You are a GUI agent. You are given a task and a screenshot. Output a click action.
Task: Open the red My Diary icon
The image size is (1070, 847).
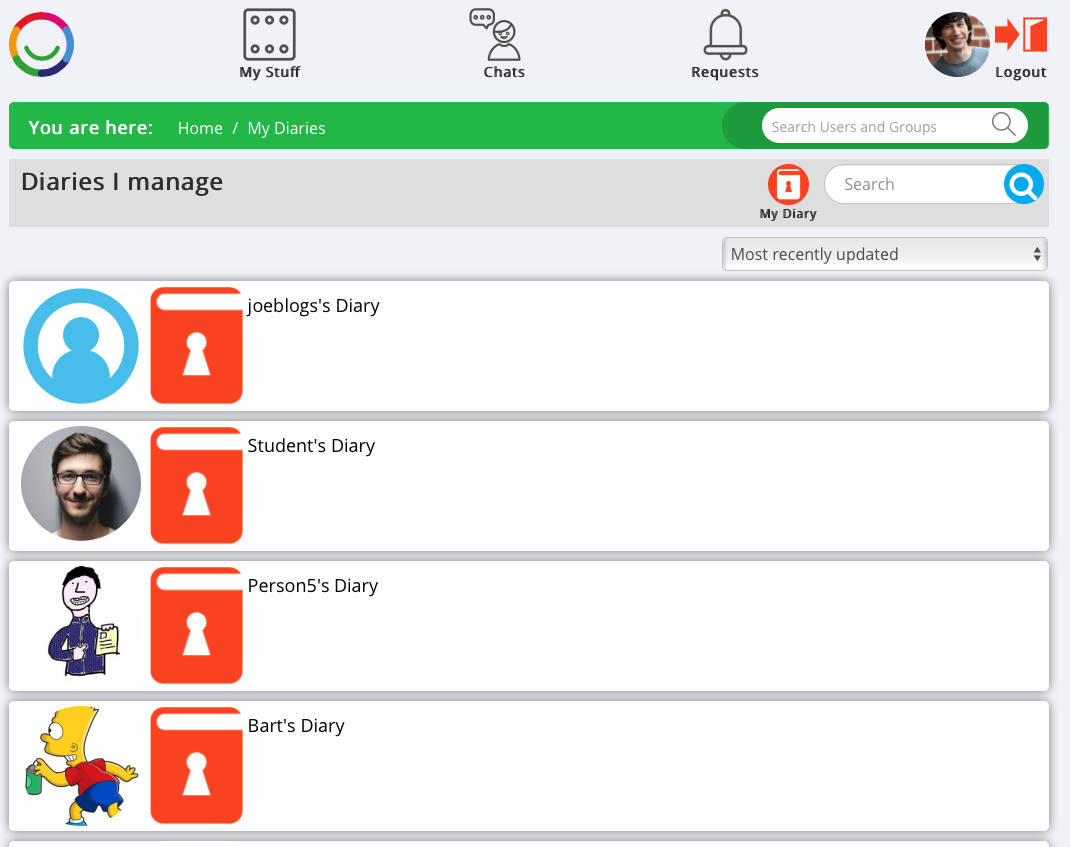[788, 184]
